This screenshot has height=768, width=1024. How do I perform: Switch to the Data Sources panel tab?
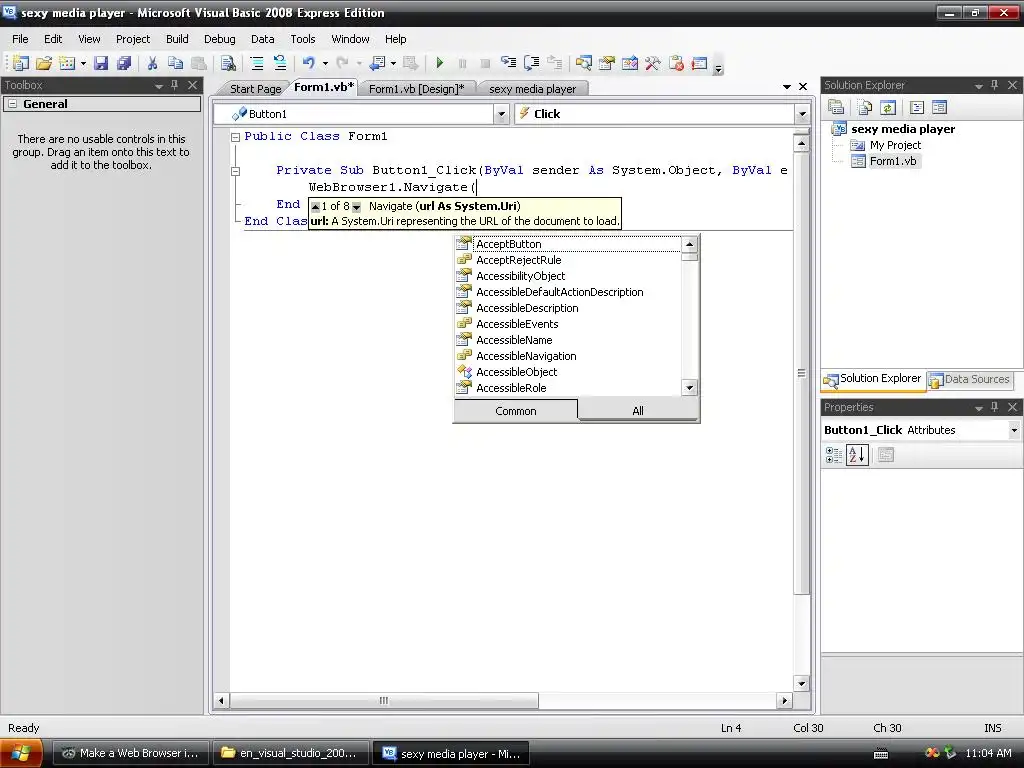pyautogui.click(x=969, y=379)
